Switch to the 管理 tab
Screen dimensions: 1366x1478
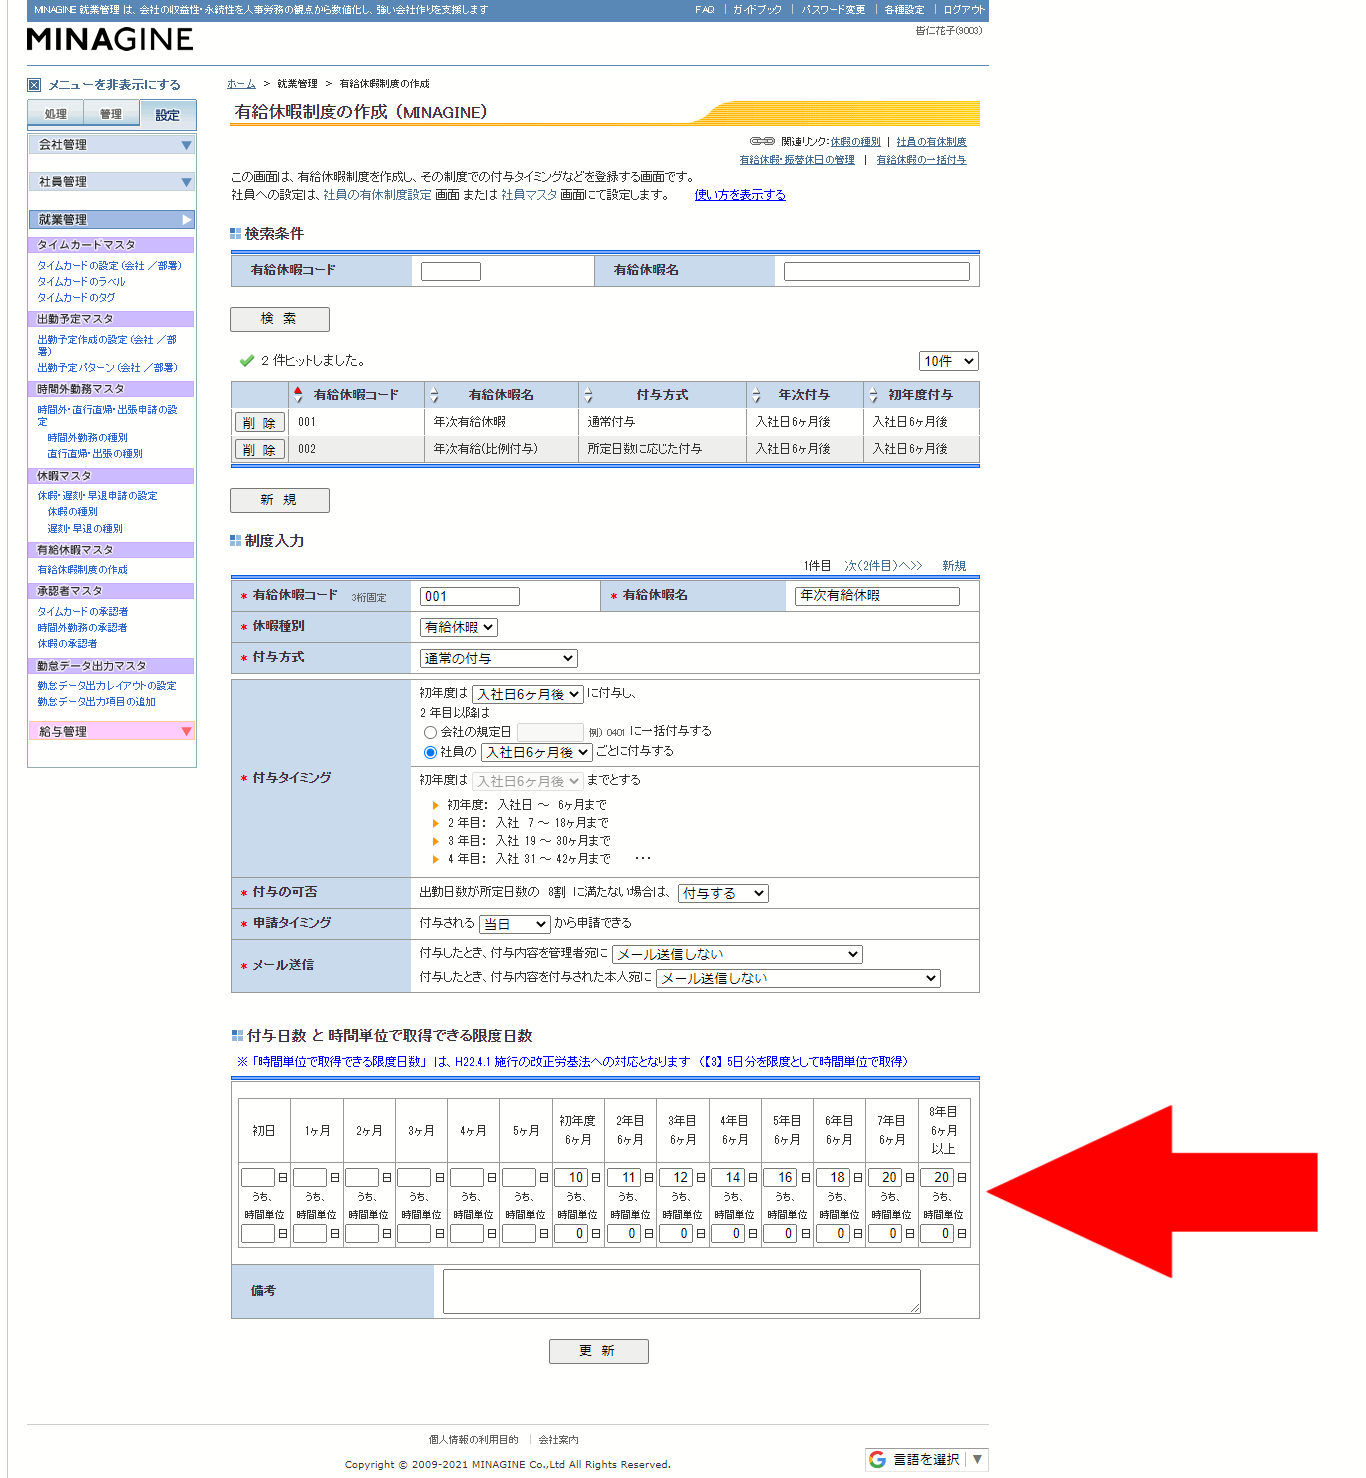click(x=111, y=114)
